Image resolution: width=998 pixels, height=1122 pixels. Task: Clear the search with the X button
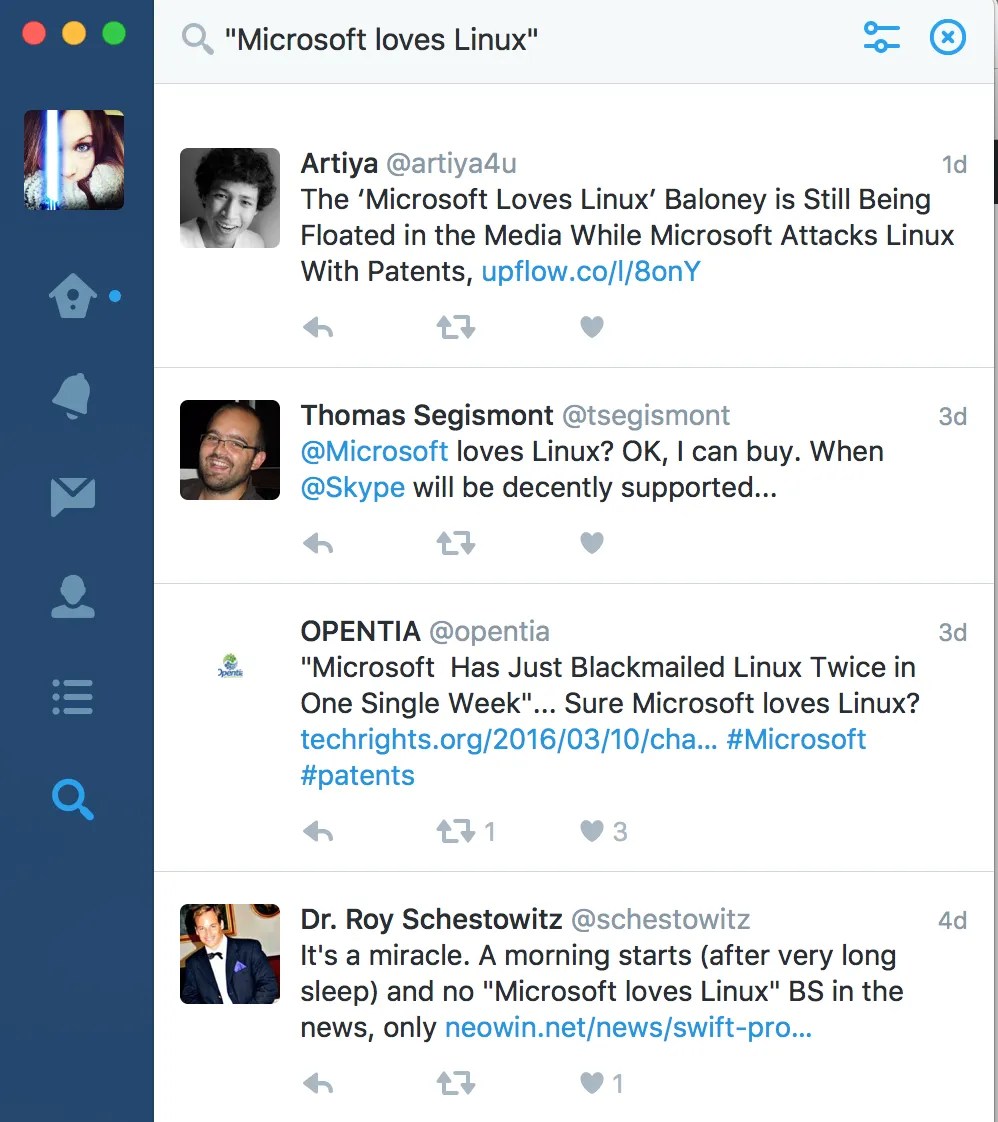(x=948, y=37)
